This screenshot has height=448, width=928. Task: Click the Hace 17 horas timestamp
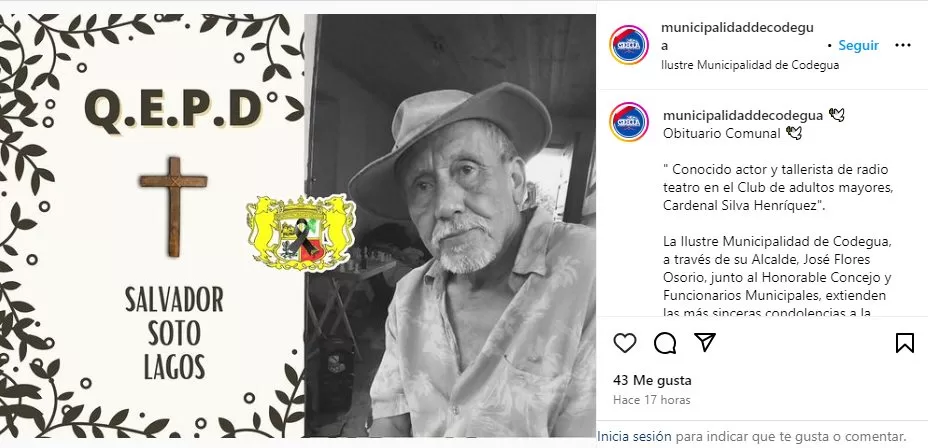pyautogui.click(x=652, y=400)
